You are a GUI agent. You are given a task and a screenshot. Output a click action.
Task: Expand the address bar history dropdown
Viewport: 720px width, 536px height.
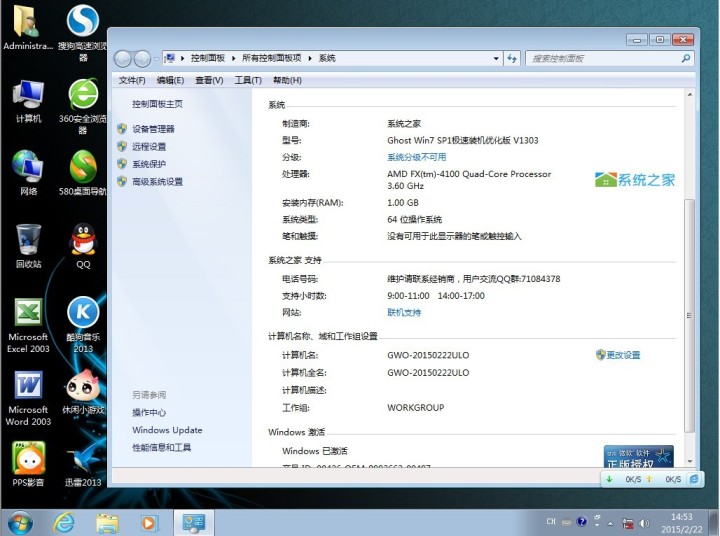click(496, 58)
